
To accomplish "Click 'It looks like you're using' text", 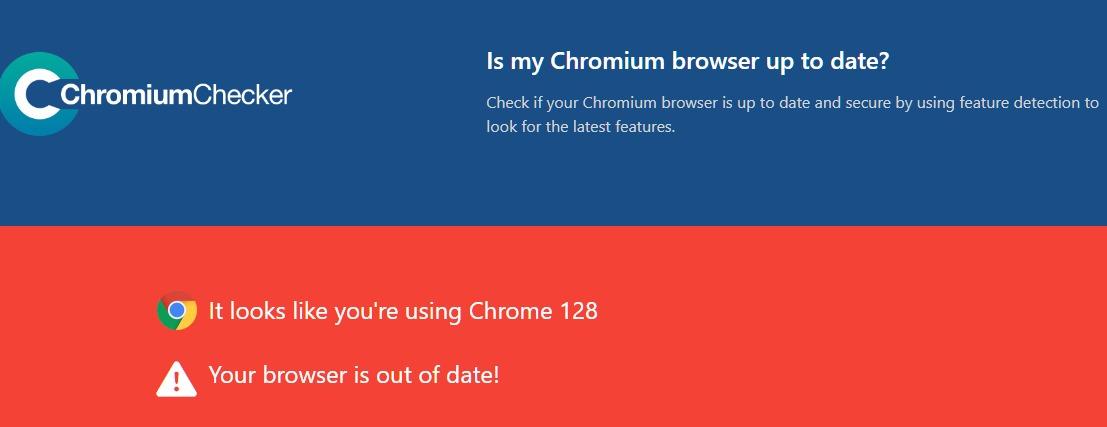I will pyautogui.click(x=335, y=311).
